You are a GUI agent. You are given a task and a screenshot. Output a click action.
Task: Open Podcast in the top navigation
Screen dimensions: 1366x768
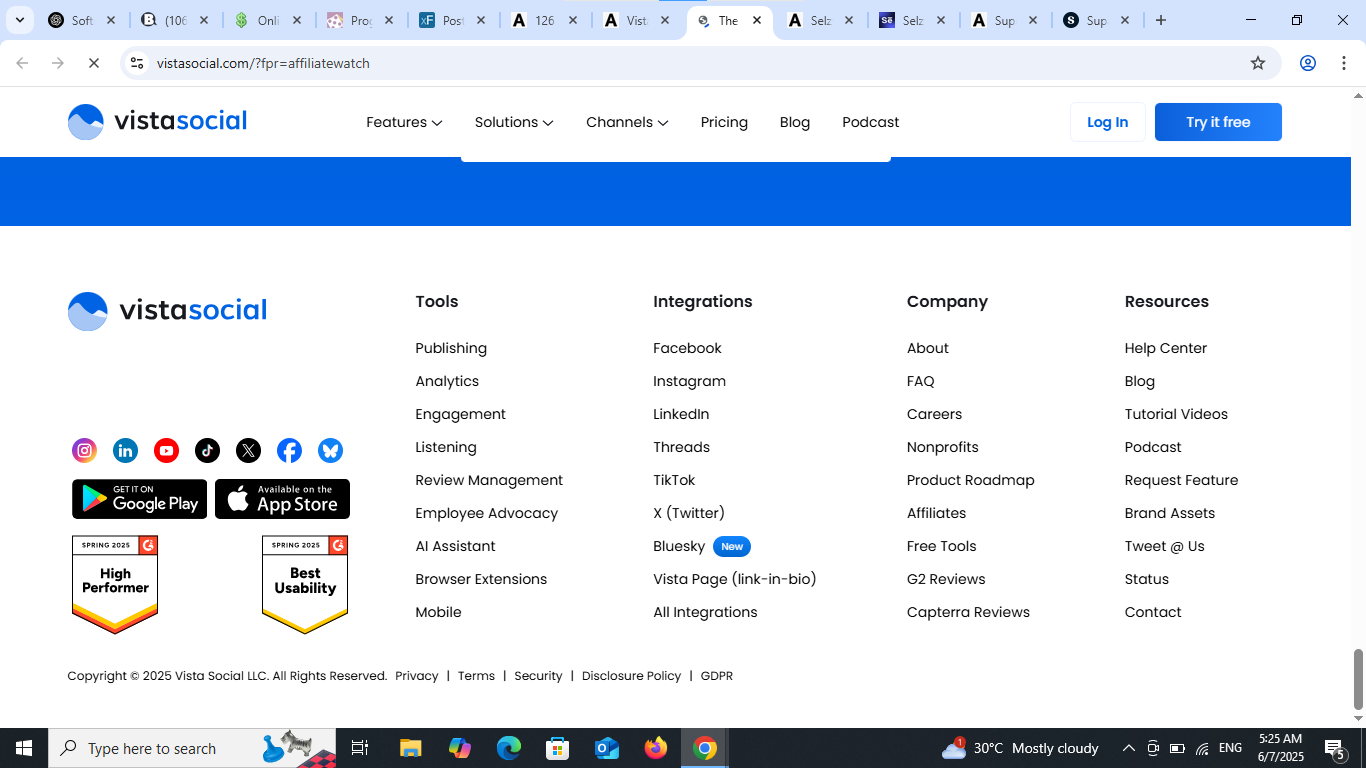(x=871, y=122)
